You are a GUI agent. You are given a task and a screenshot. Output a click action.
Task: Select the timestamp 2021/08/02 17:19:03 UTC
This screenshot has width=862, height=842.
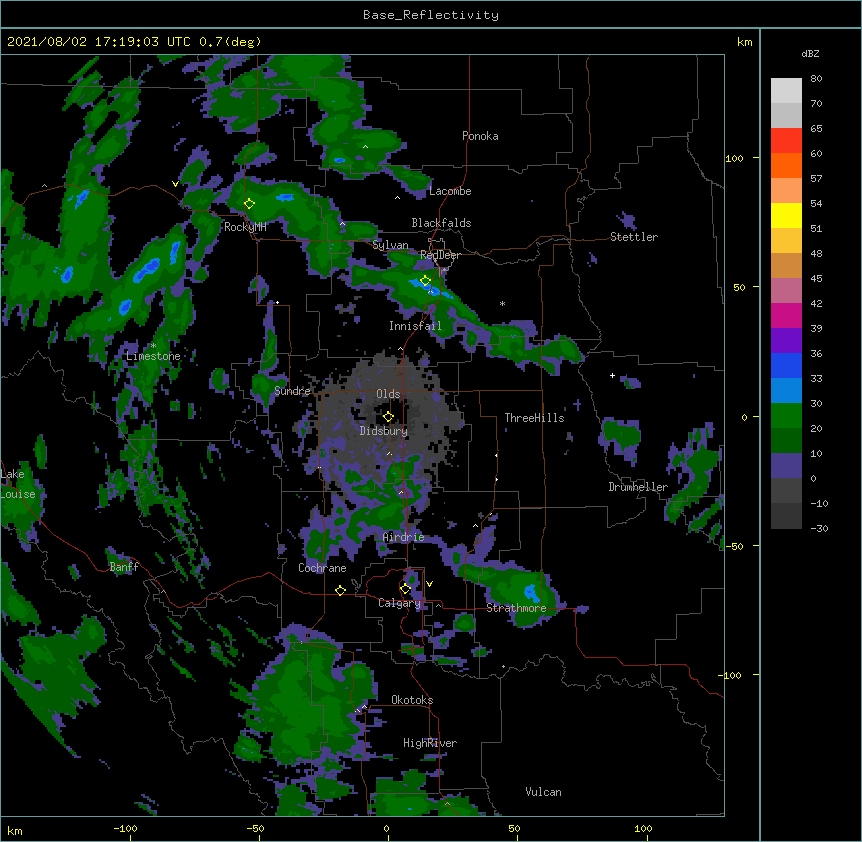[99, 42]
